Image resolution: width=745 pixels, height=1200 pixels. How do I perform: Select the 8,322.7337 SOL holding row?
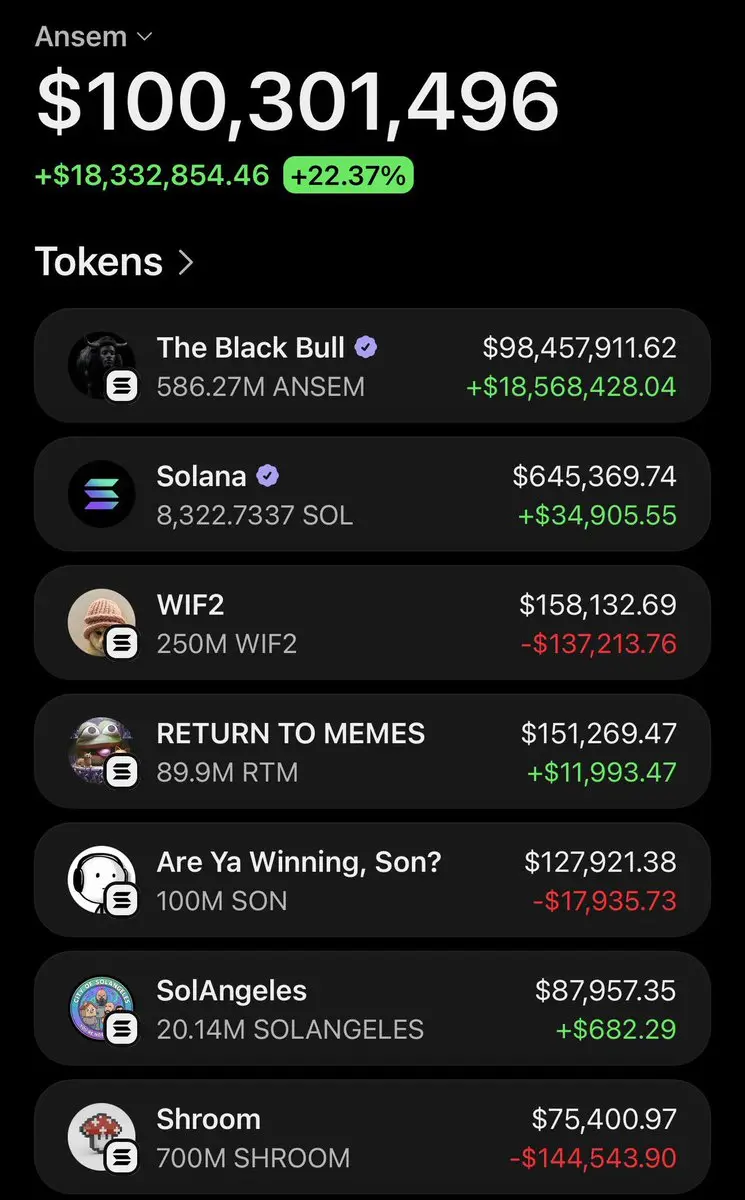[372, 494]
